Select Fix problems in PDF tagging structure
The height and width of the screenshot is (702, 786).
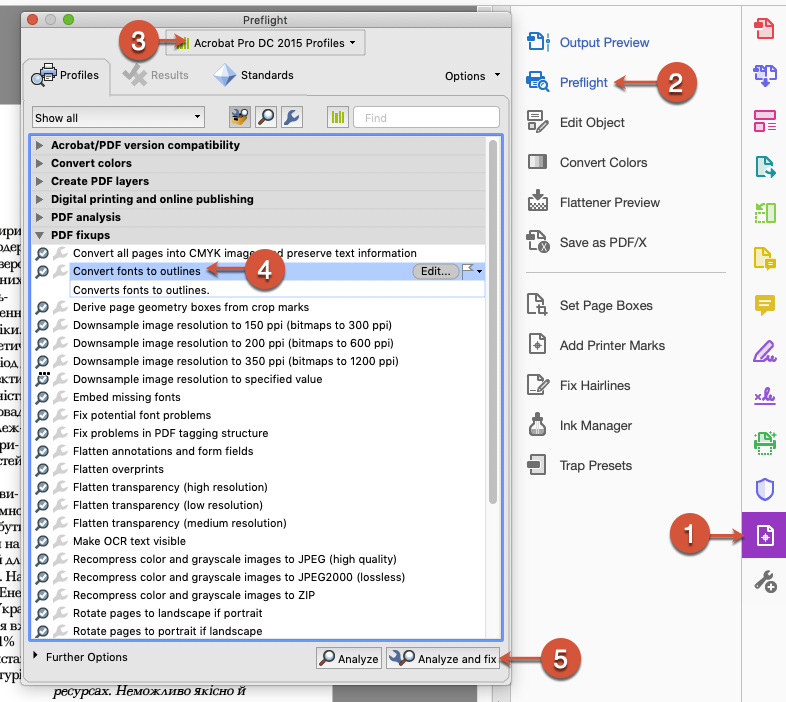[x=170, y=433]
